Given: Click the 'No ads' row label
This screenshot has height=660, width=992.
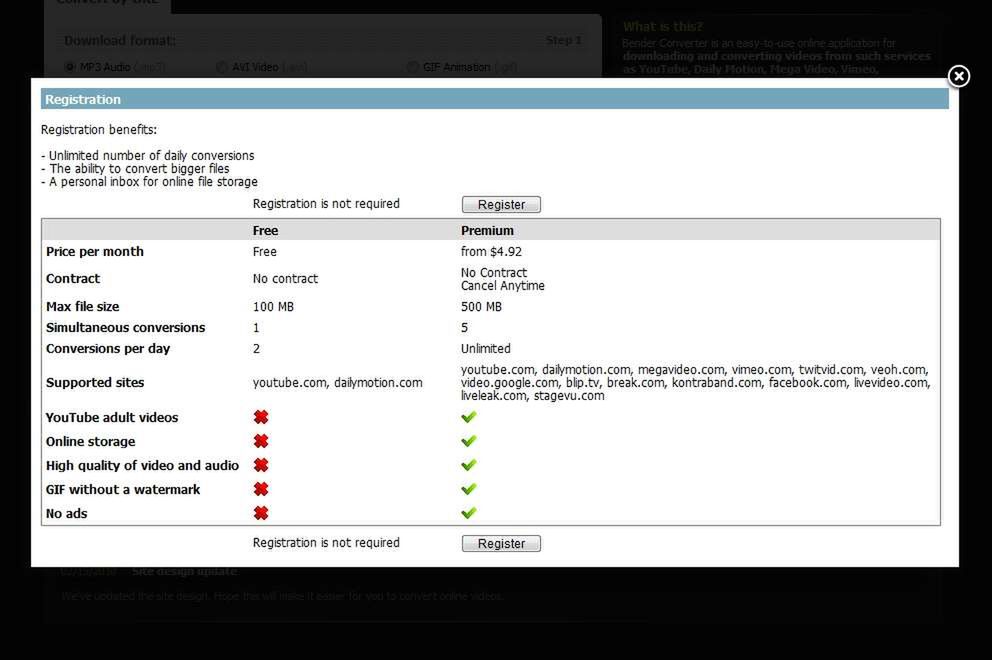Looking at the screenshot, I should pyautogui.click(x=66, y=513).
